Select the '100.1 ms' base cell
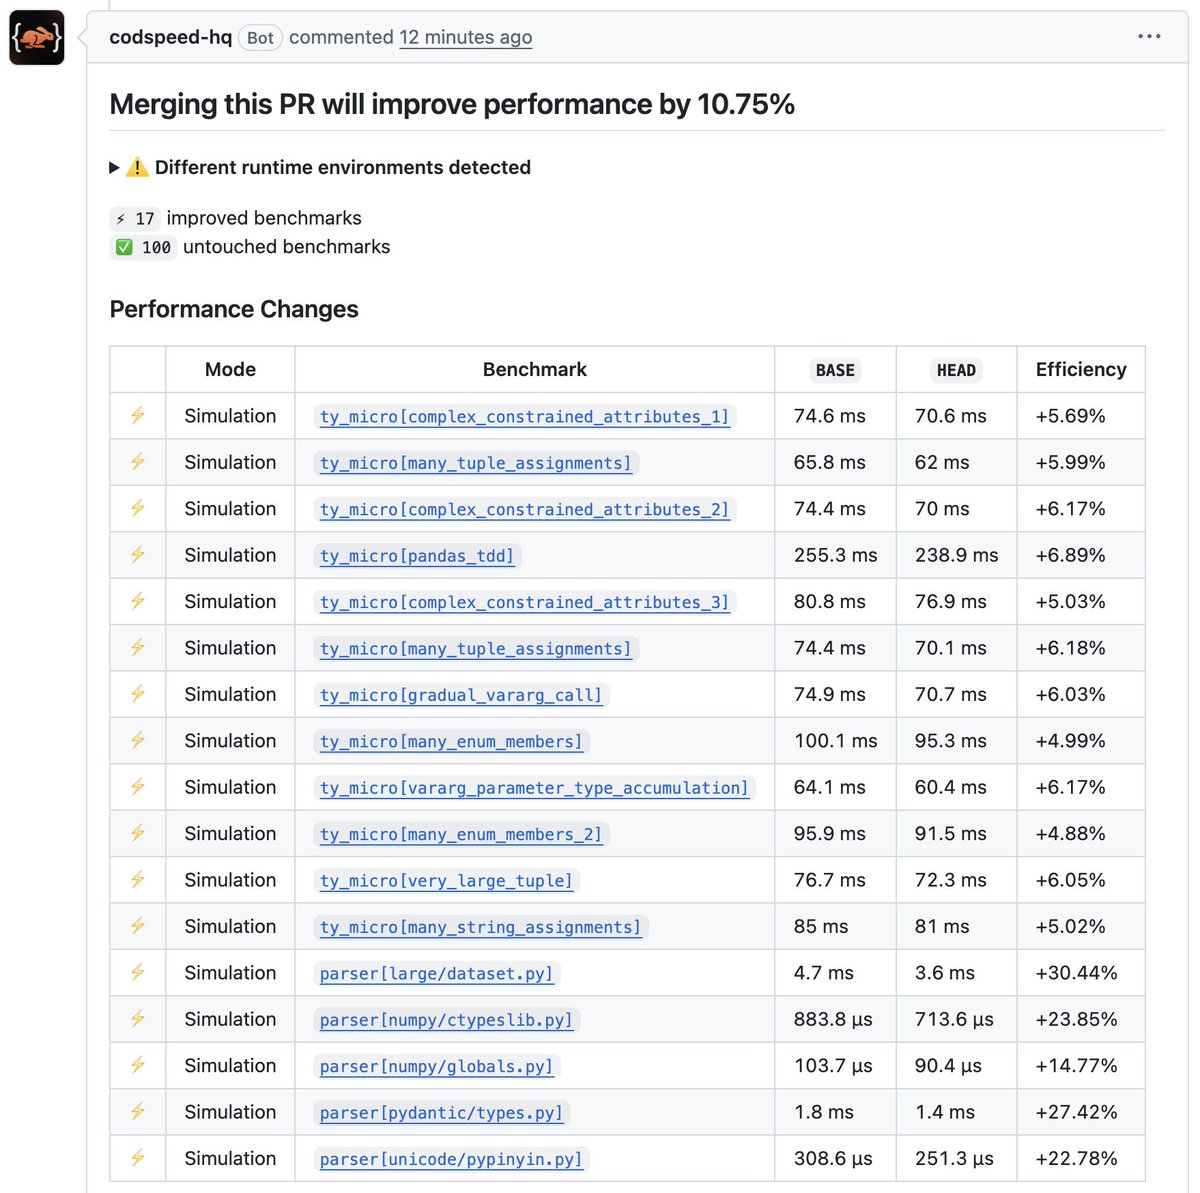The height and width of the screenshot is (1193, 1200). pyautogui.click(x=836, y=740)
